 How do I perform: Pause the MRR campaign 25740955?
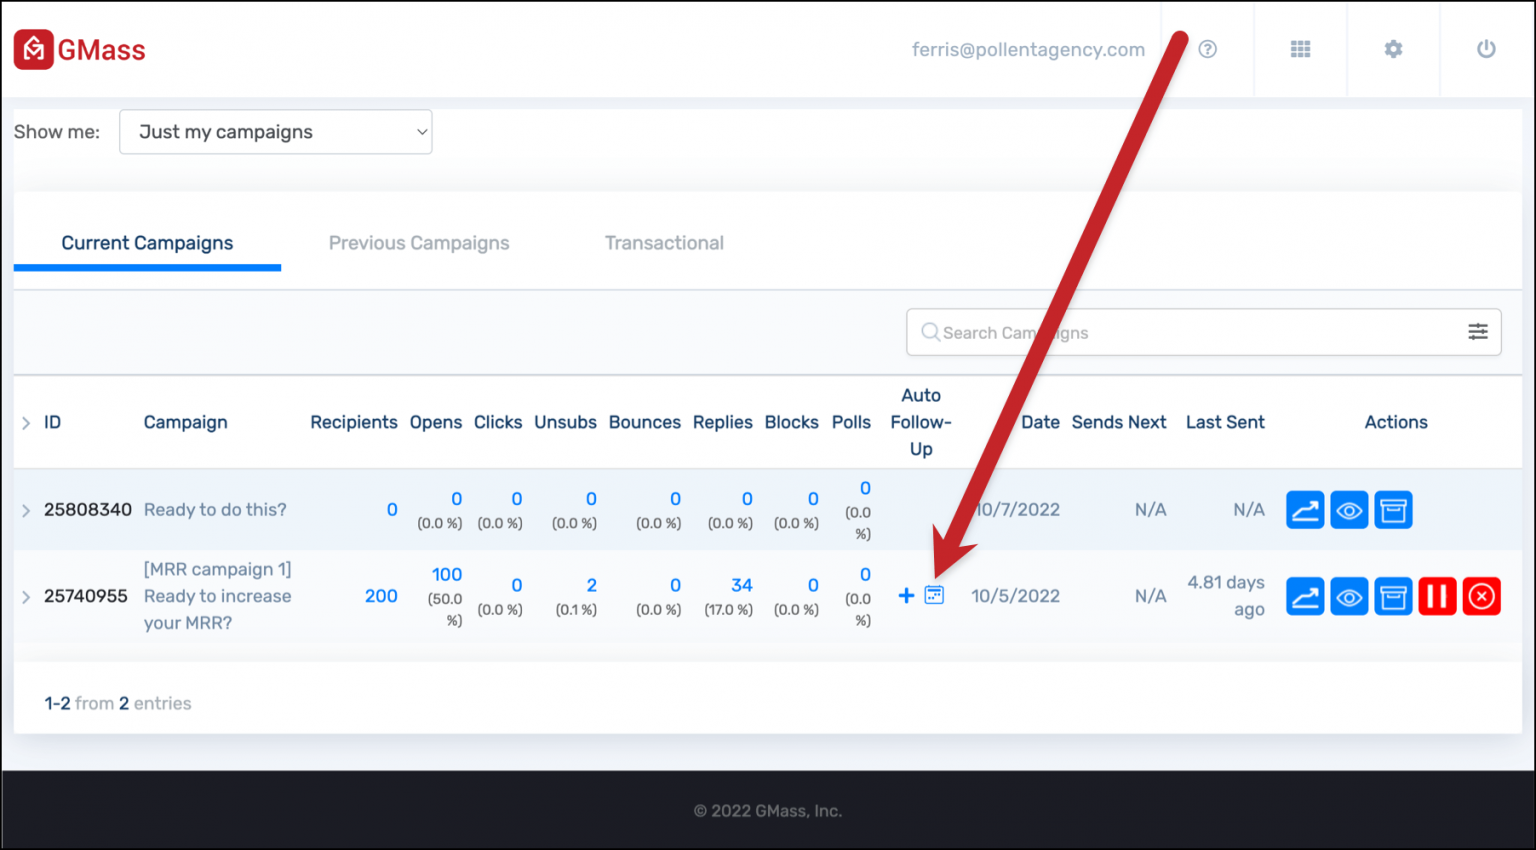click(x=1437, y=597)
